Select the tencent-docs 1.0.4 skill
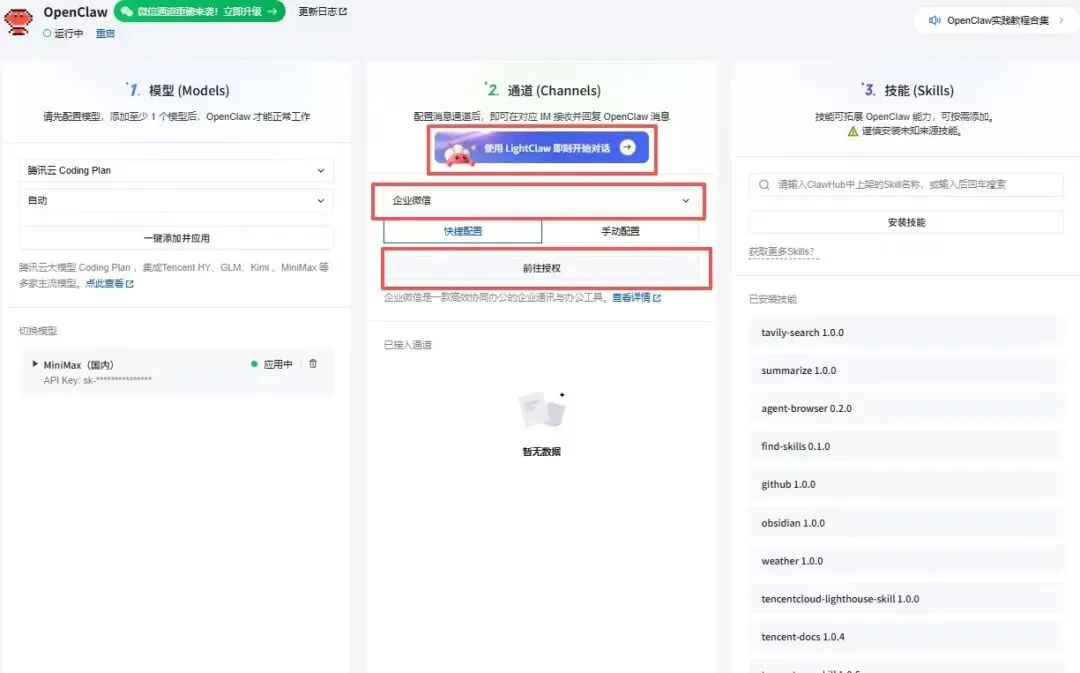 coord(906,637)
